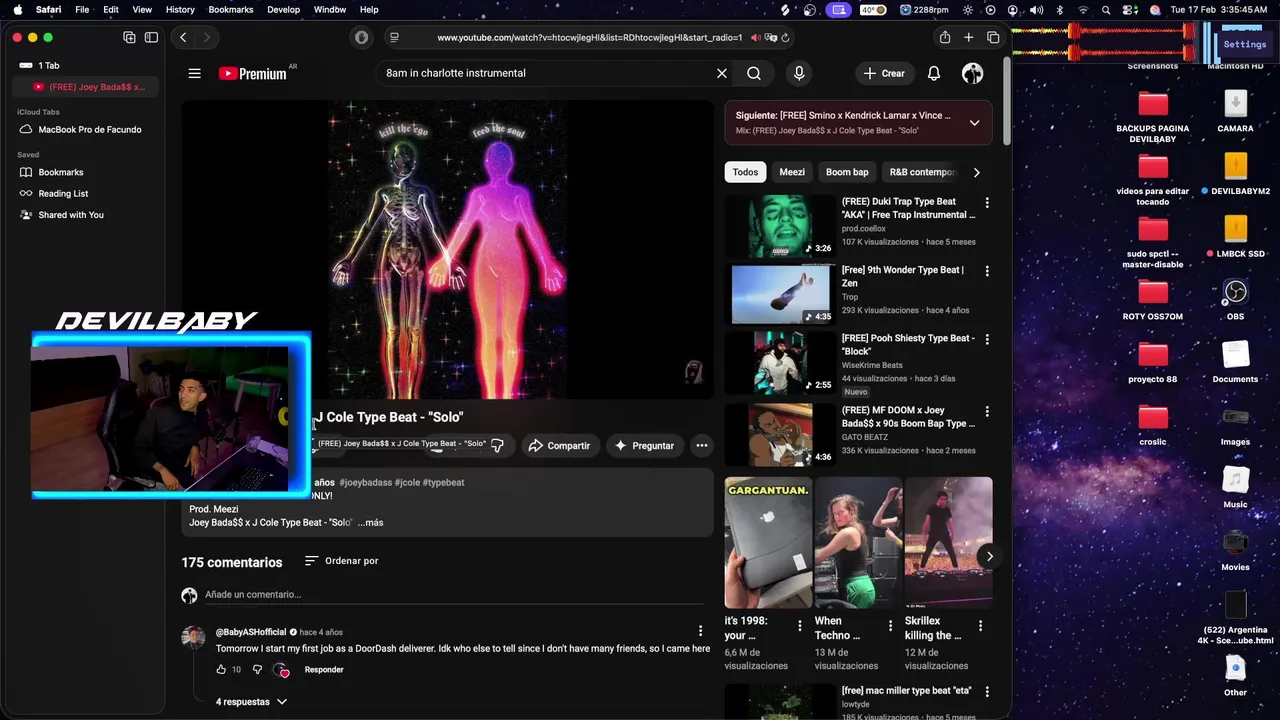Show Safari tab overview icon
Viewport: 1280px width, 720px height.
(993, 37)
